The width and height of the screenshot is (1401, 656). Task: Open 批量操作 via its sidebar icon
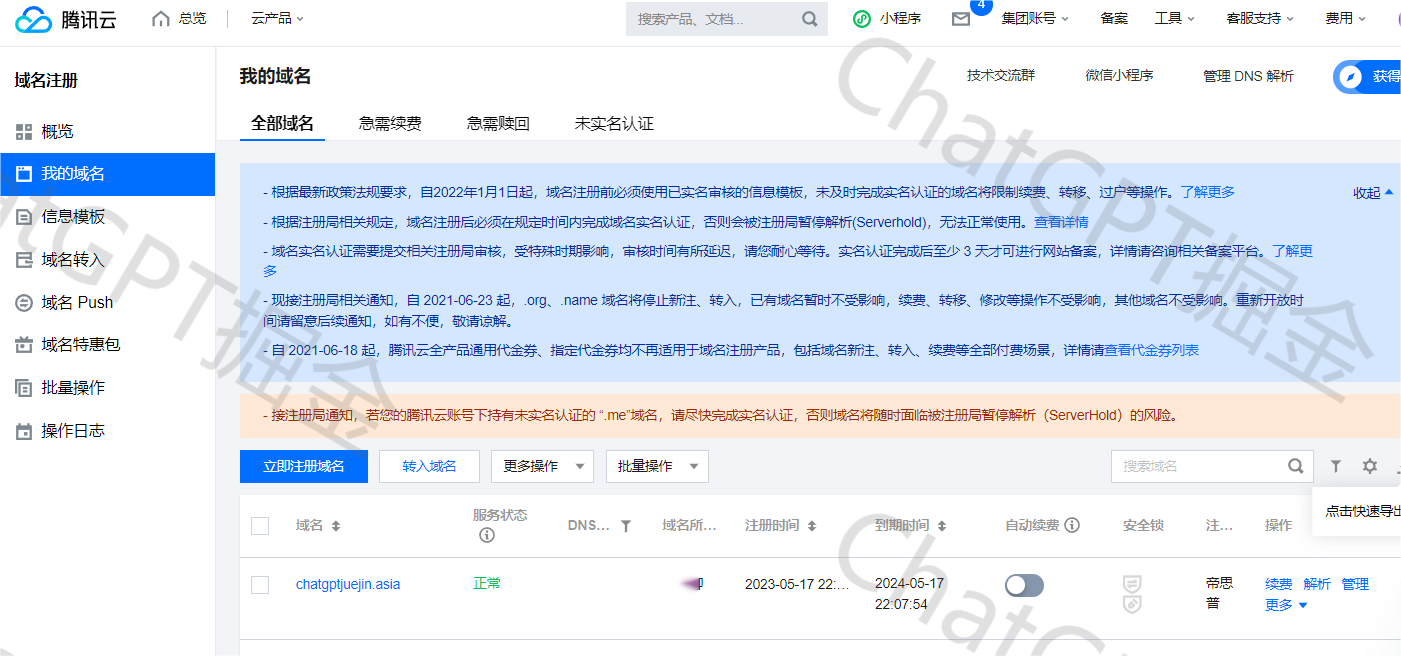24,388
